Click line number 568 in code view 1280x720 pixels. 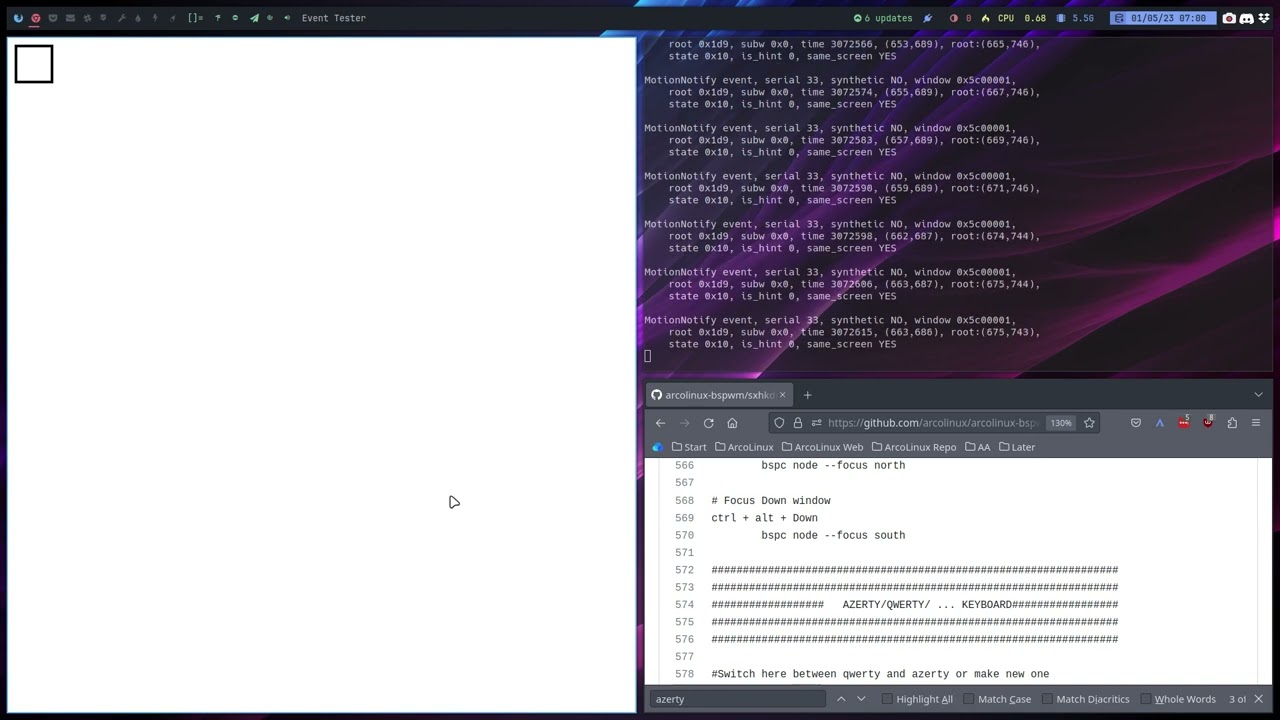tap(684, 501)
